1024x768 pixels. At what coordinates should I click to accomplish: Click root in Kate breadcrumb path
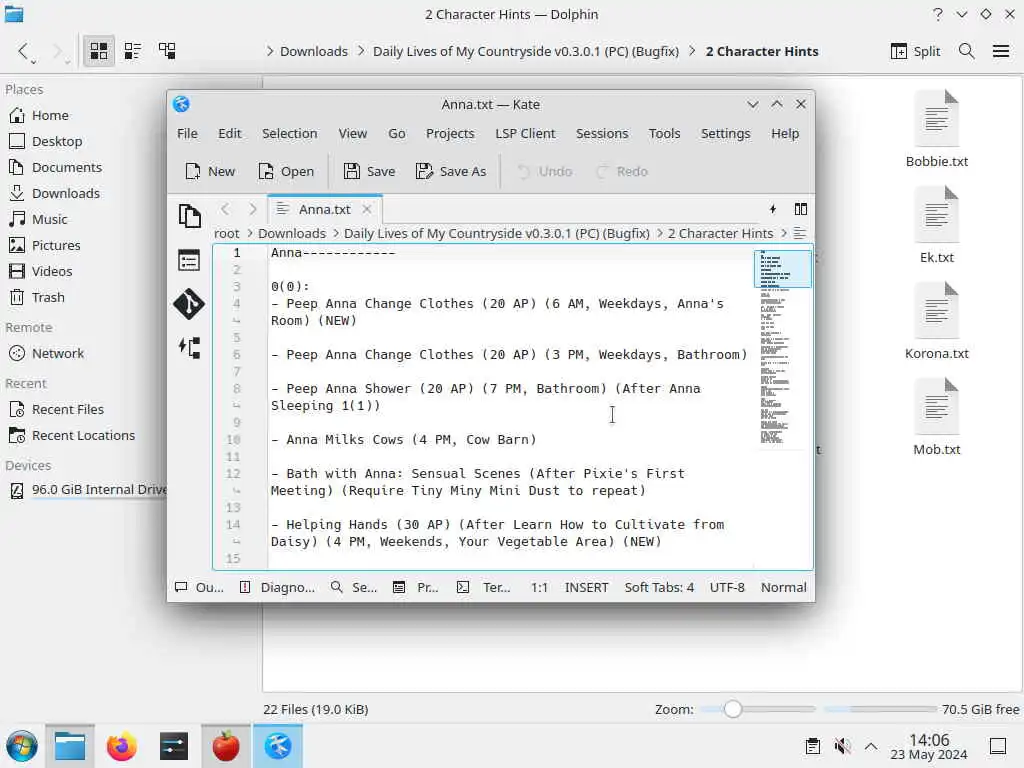tap(226, 233)
